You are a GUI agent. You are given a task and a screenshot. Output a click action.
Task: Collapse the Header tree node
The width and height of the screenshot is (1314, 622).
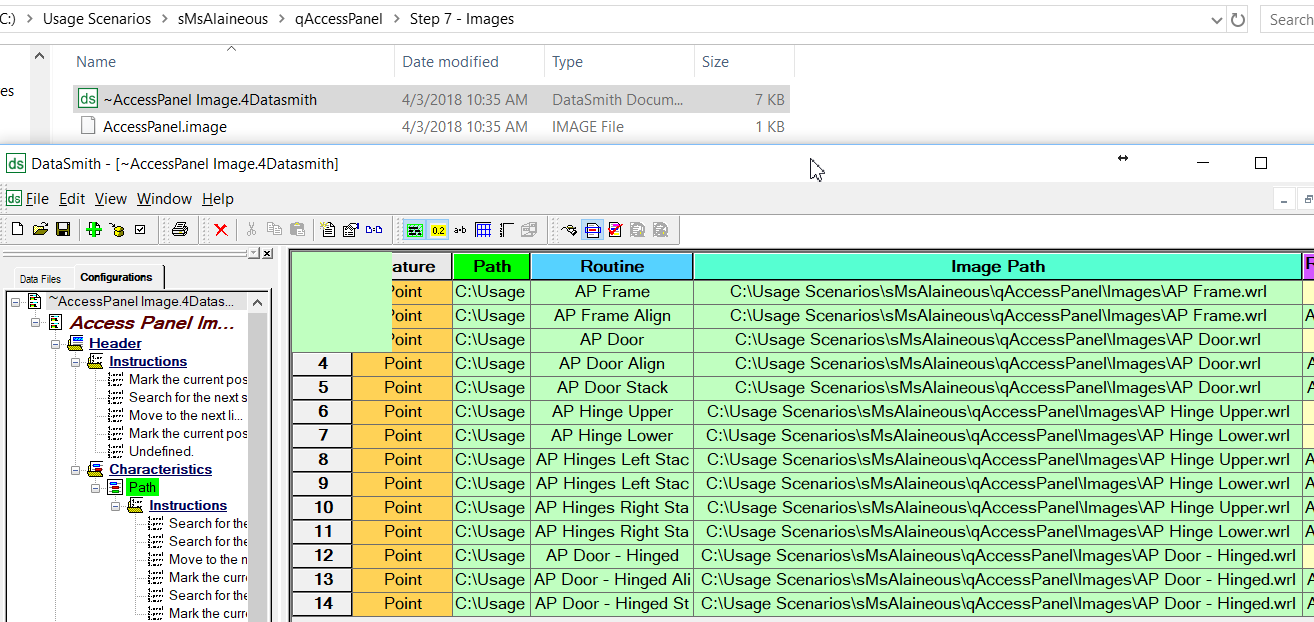click(56, 344)
